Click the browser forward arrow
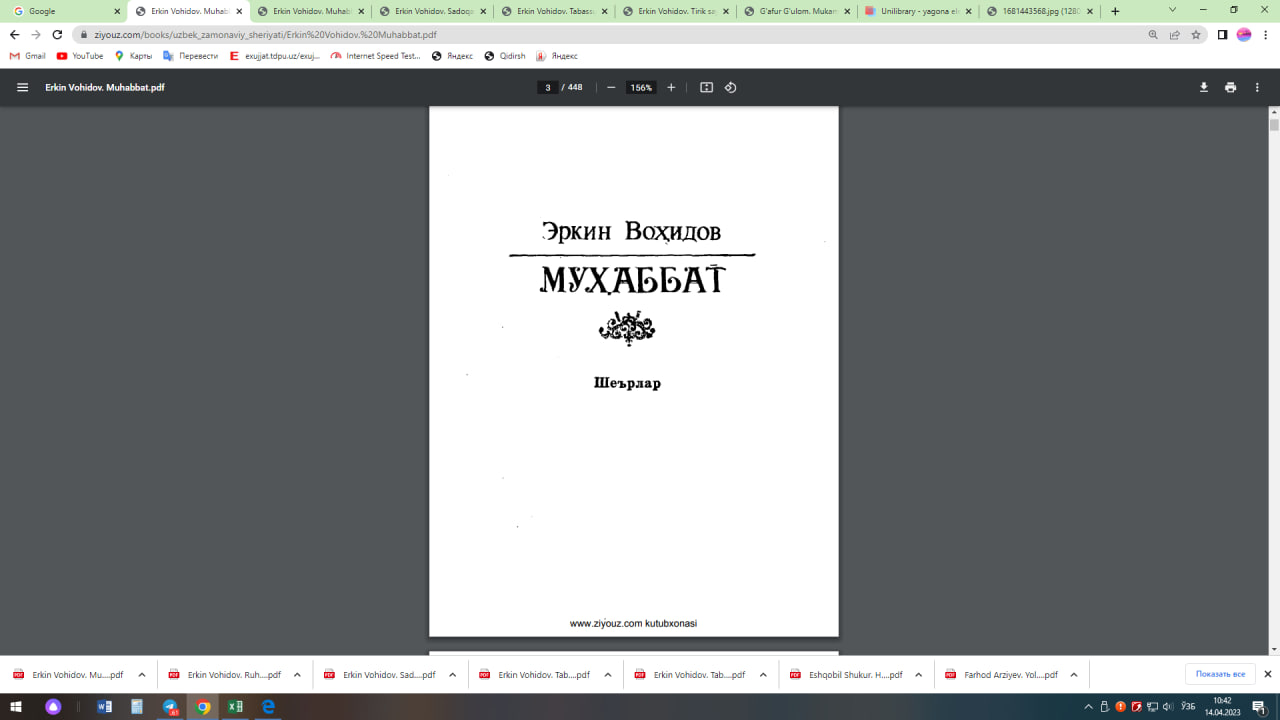 36,34
